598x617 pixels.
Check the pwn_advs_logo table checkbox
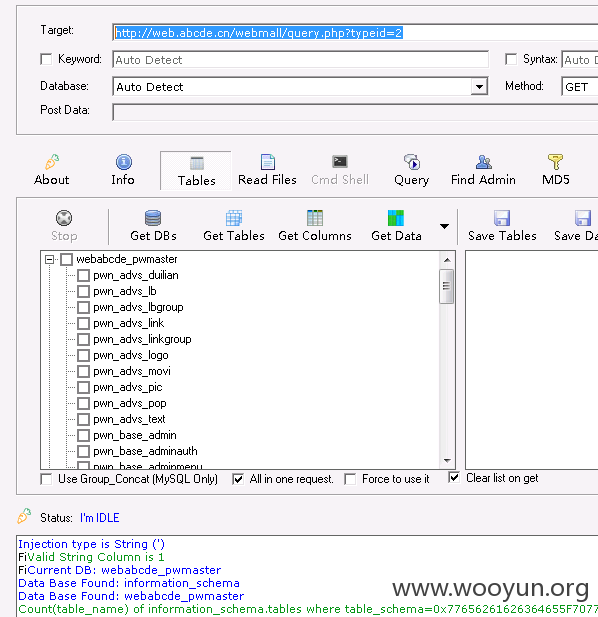(83, 355)
